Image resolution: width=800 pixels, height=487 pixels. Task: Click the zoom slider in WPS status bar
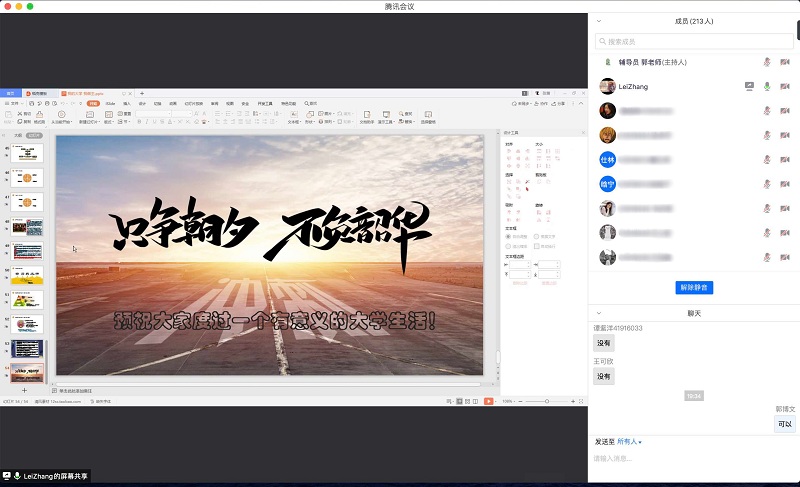[547, 401]
